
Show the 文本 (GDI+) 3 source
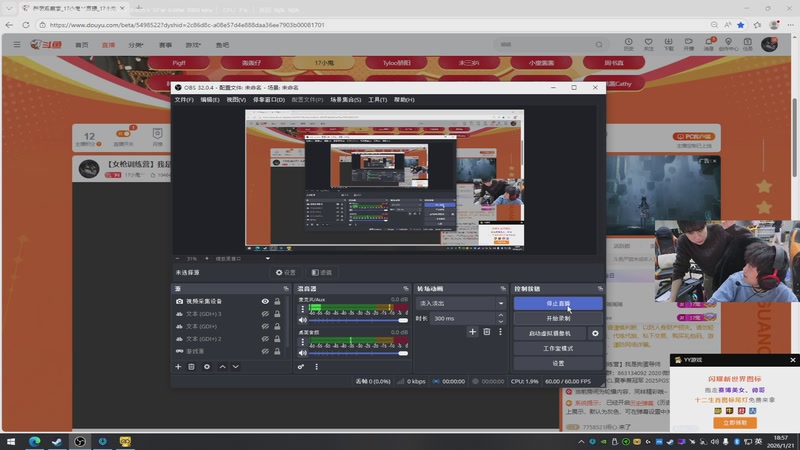pyautogui.click(x=265, y=314)
